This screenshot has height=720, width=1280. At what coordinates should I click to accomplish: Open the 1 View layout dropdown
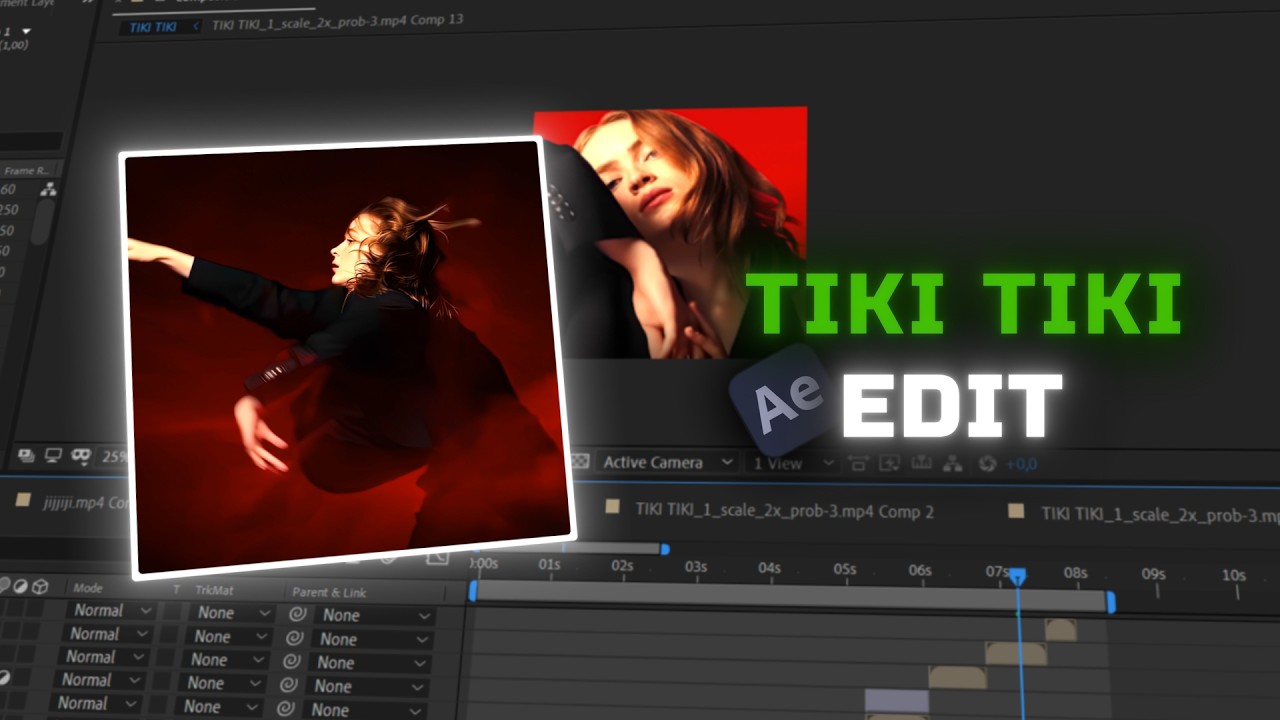pyautogui.click(x=795, y=463)
